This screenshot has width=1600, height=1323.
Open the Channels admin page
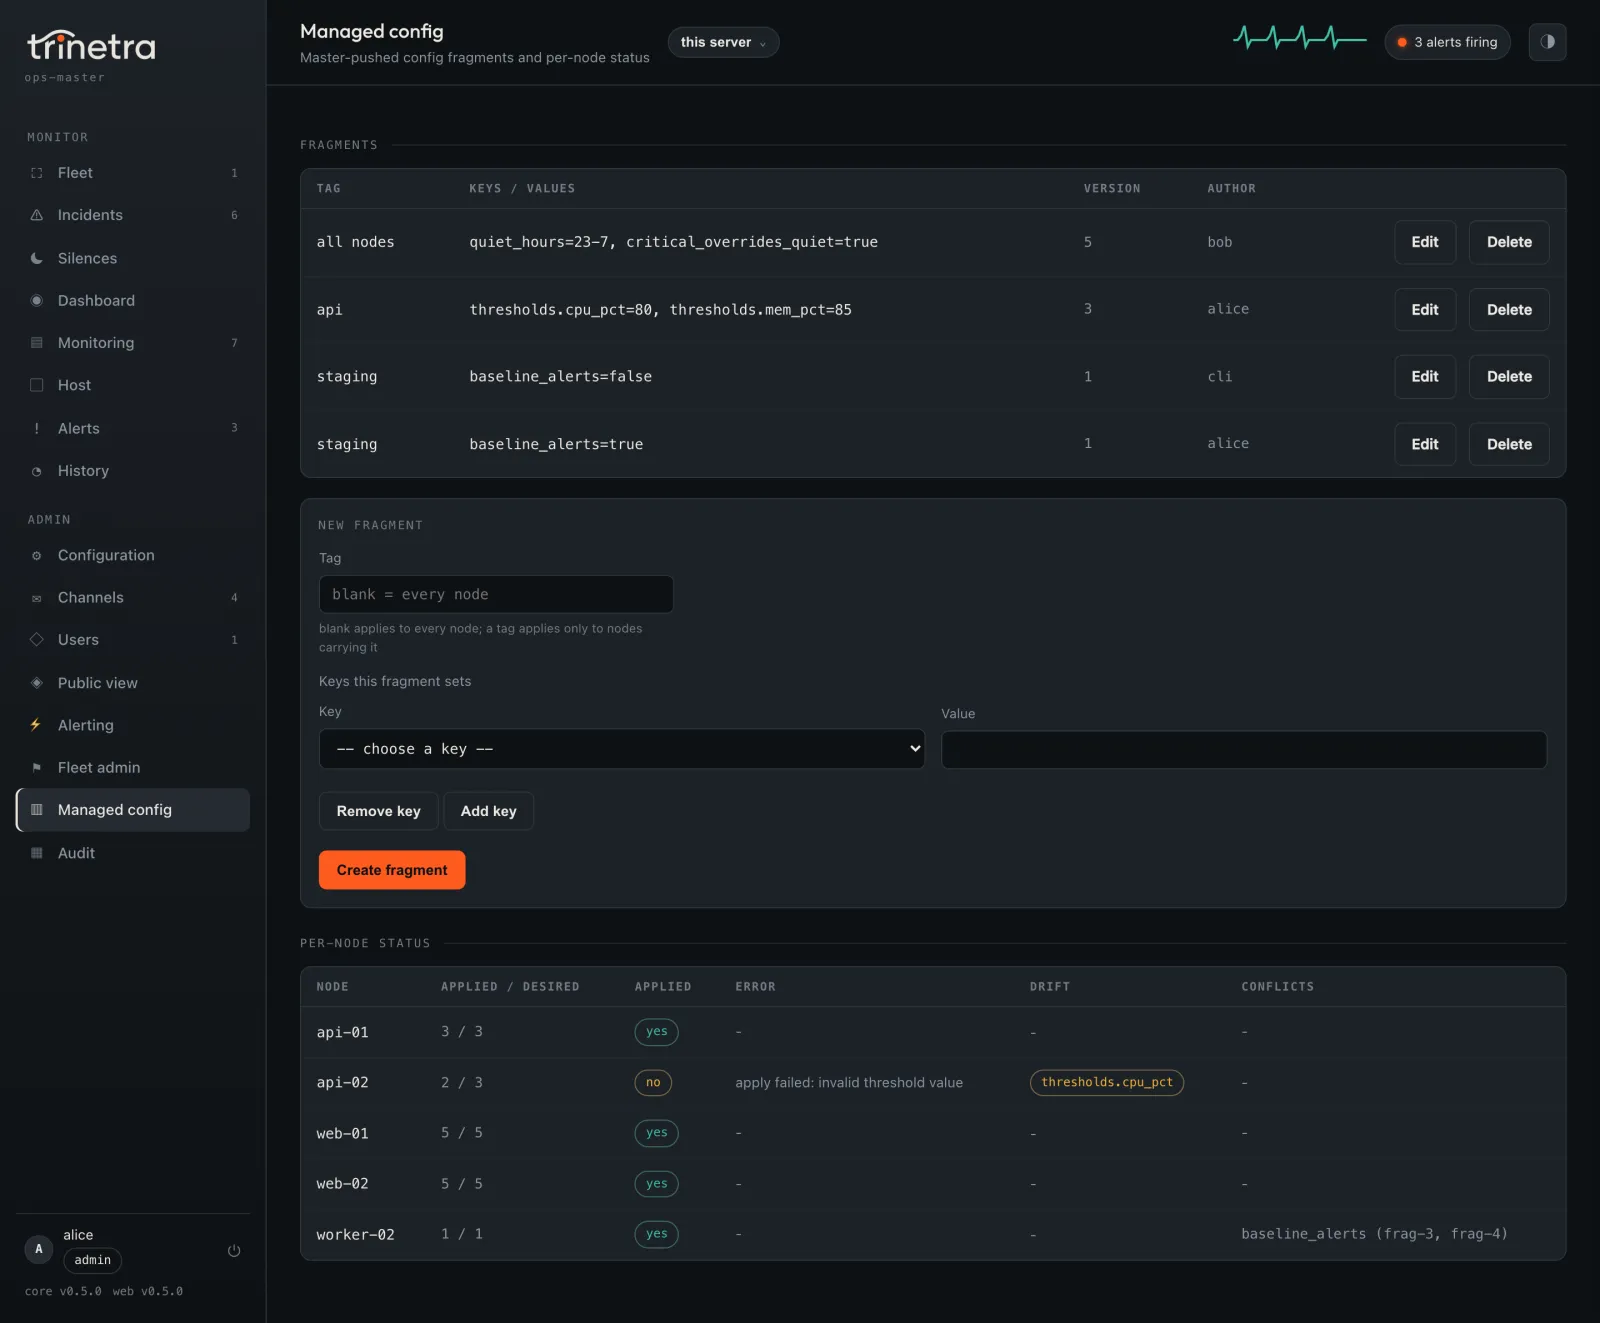133,598
